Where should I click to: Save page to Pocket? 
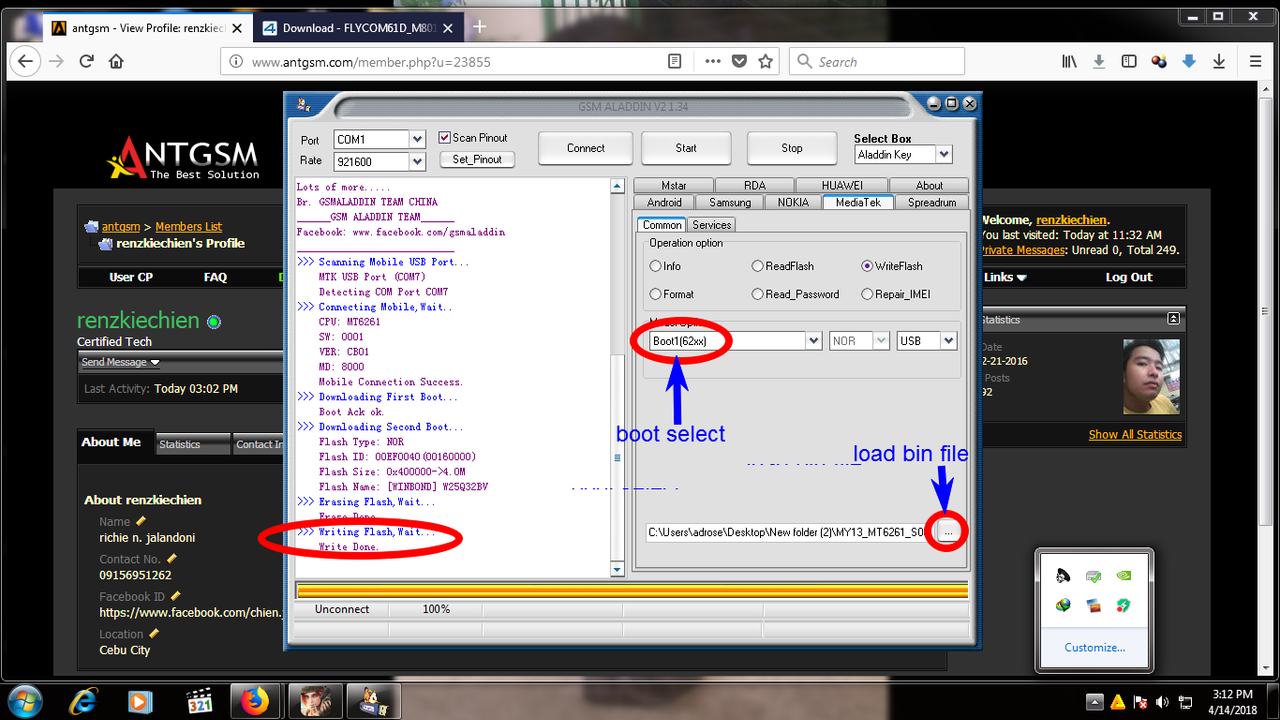739,61
